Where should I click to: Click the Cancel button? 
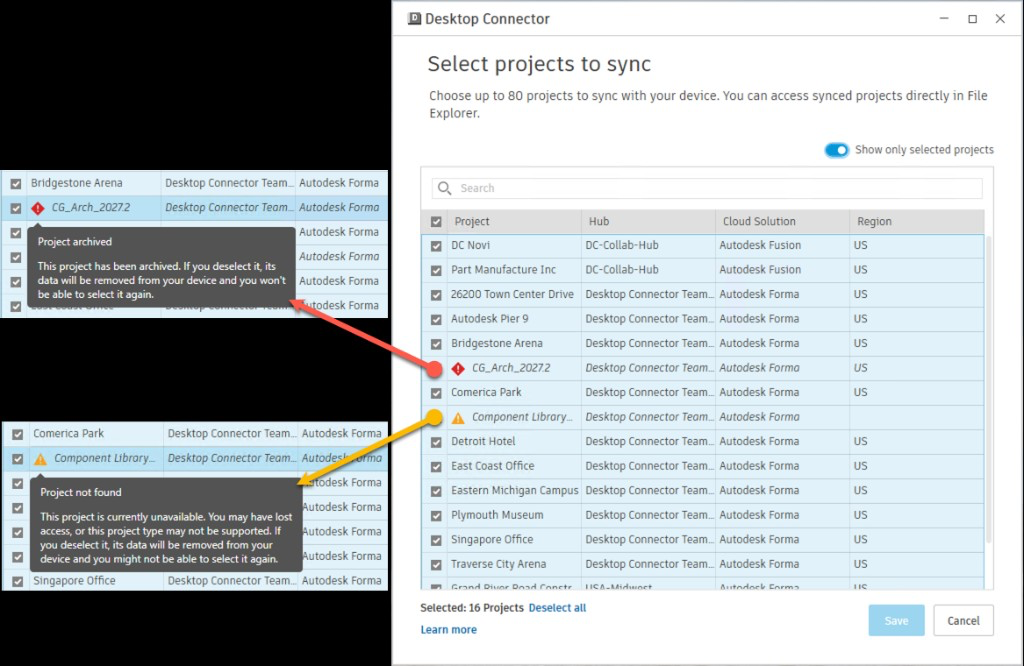tap(963, 620)
